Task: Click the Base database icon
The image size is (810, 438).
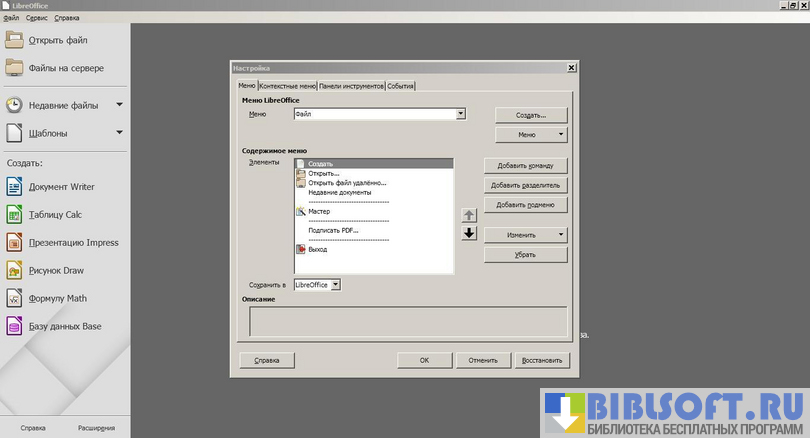Action: point(14,326)
